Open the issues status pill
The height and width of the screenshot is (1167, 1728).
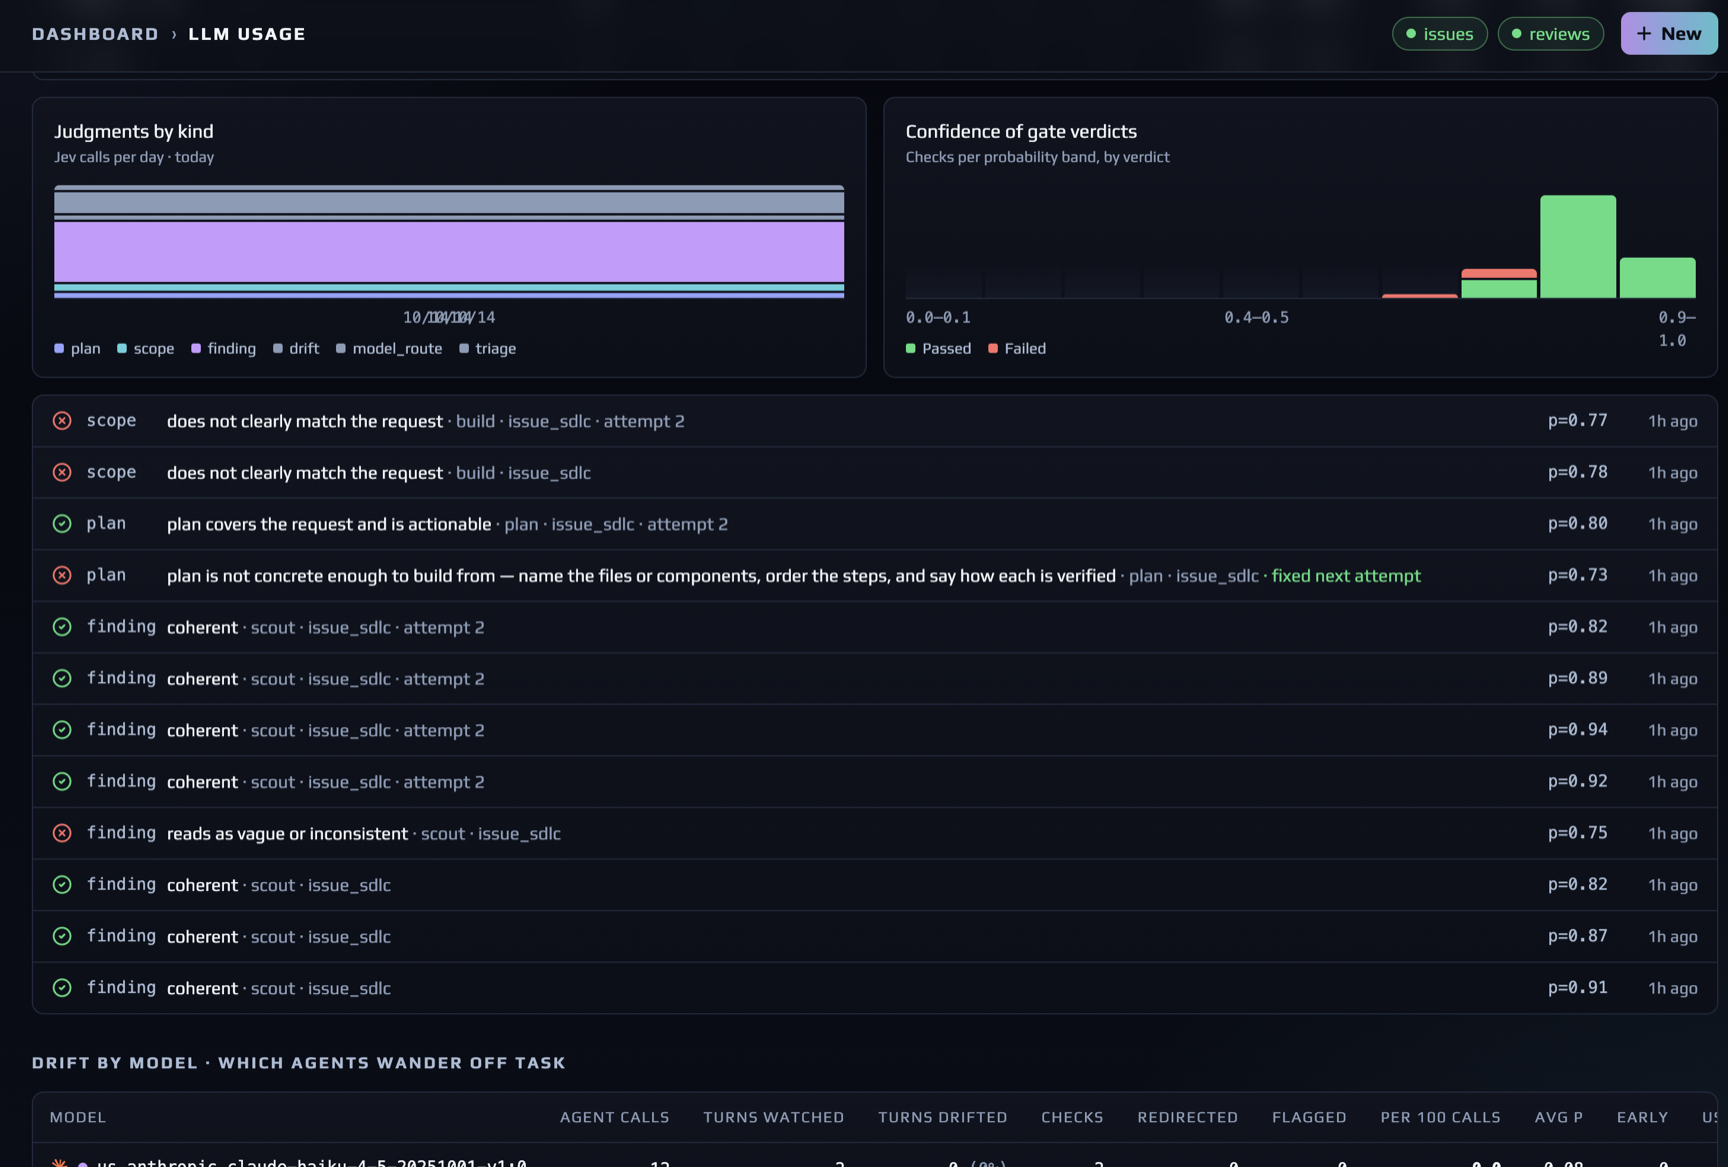(1439, 34)
